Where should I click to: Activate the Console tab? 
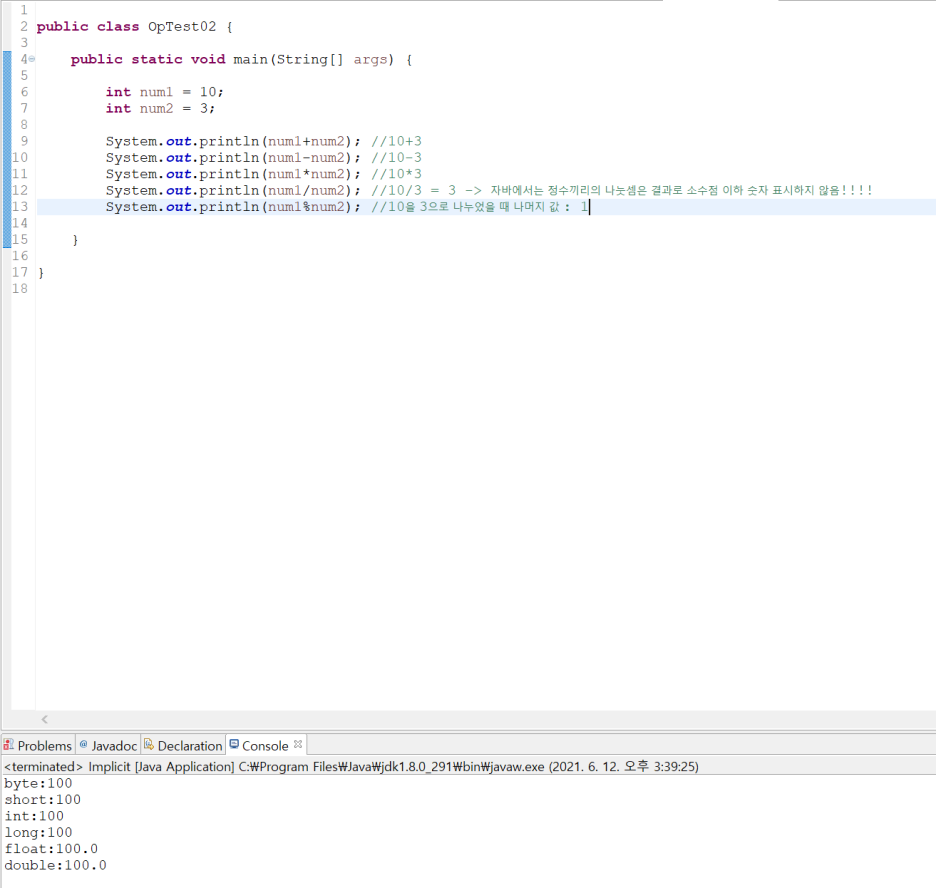pyautogui.click(x=259, y=745)
